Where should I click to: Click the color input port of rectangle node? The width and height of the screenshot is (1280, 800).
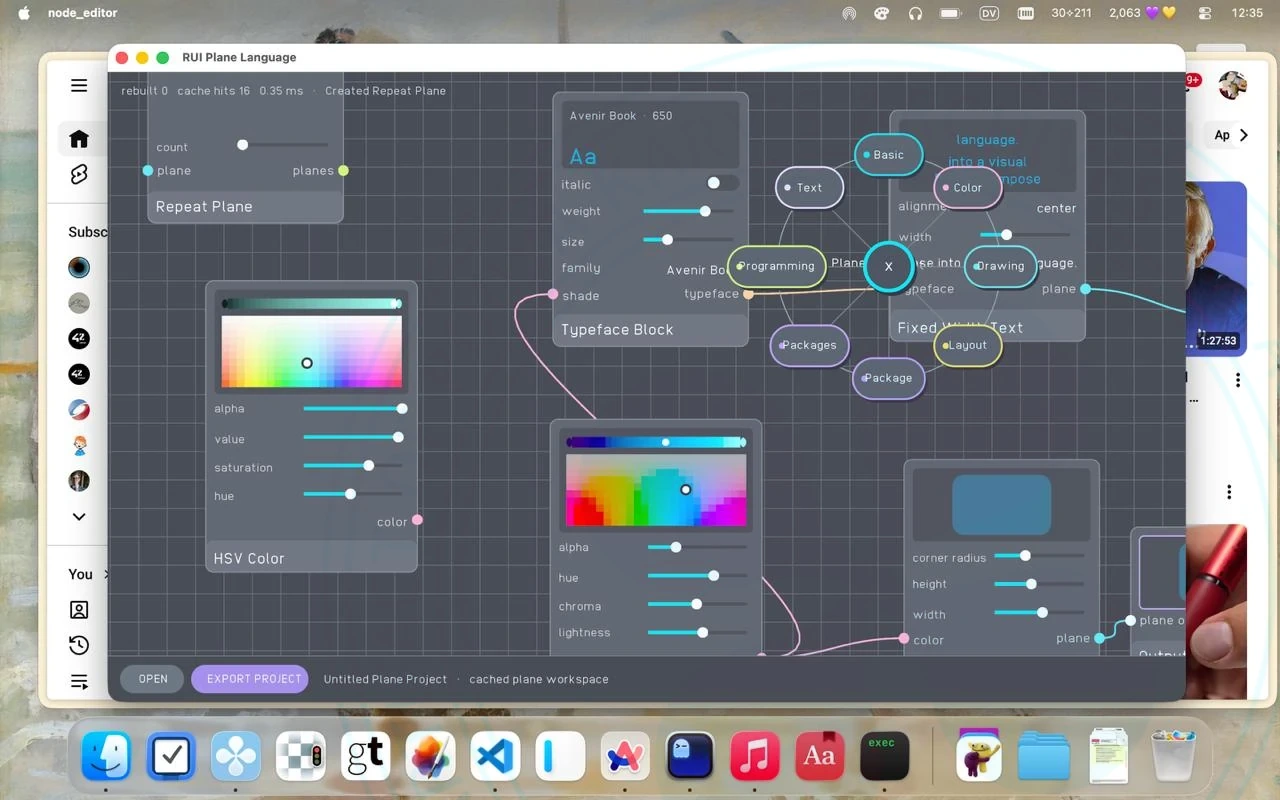904,638
